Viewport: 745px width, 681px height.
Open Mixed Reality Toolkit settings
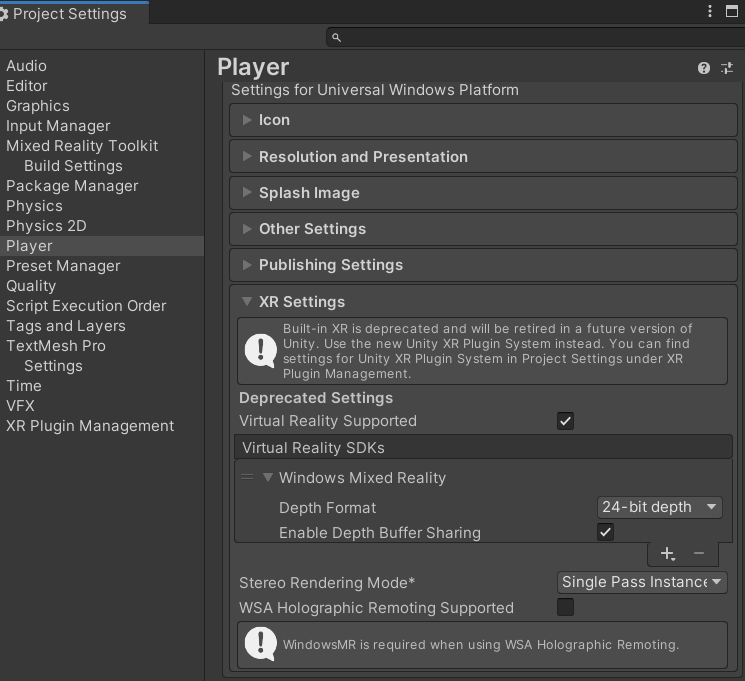(x=82, y=146)
